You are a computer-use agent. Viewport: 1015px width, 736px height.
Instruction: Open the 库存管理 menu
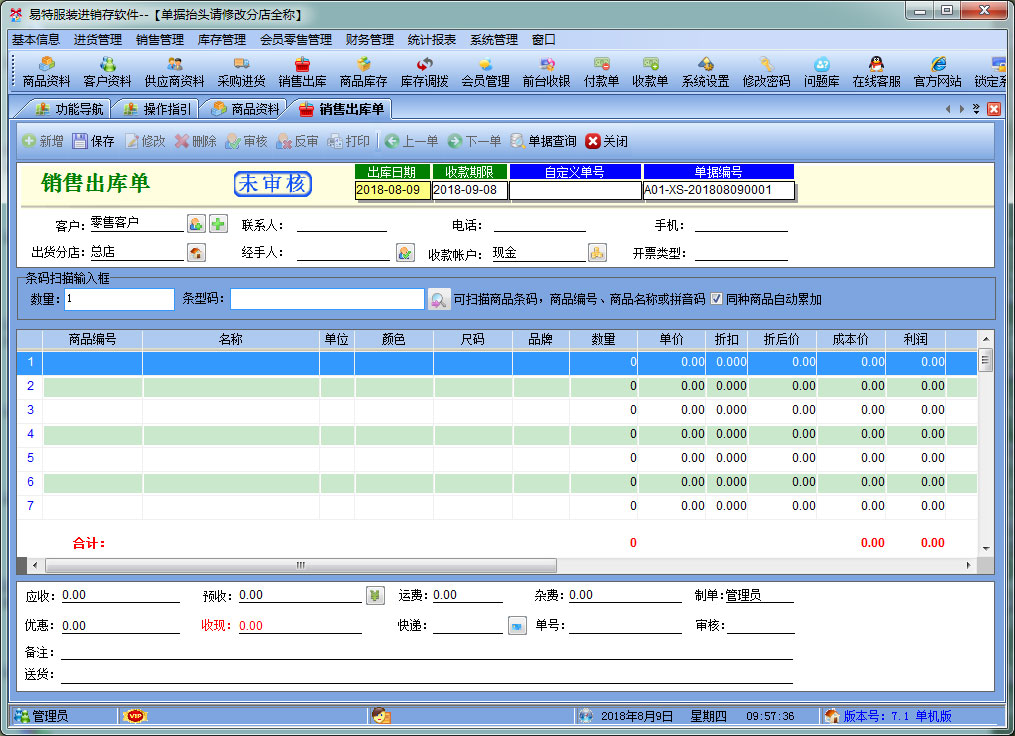pyautogui.click(x=221, y=40)
